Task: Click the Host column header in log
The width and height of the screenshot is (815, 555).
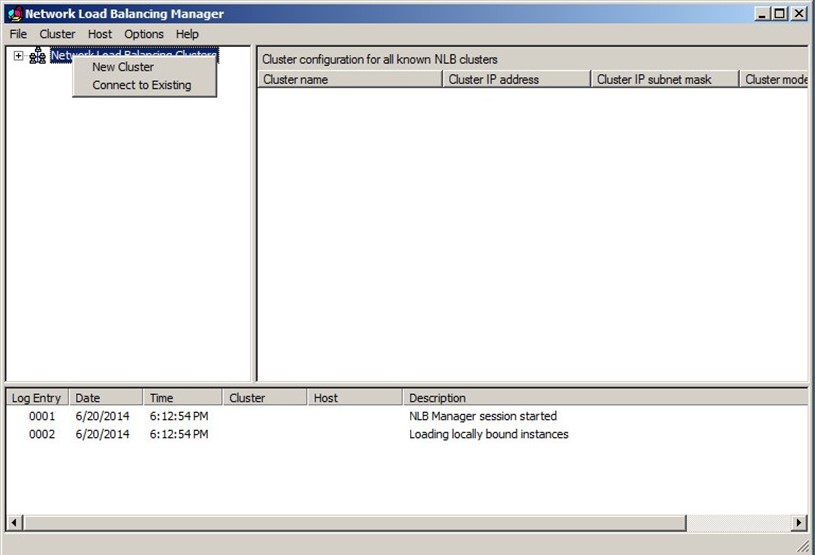Action: 355,398
